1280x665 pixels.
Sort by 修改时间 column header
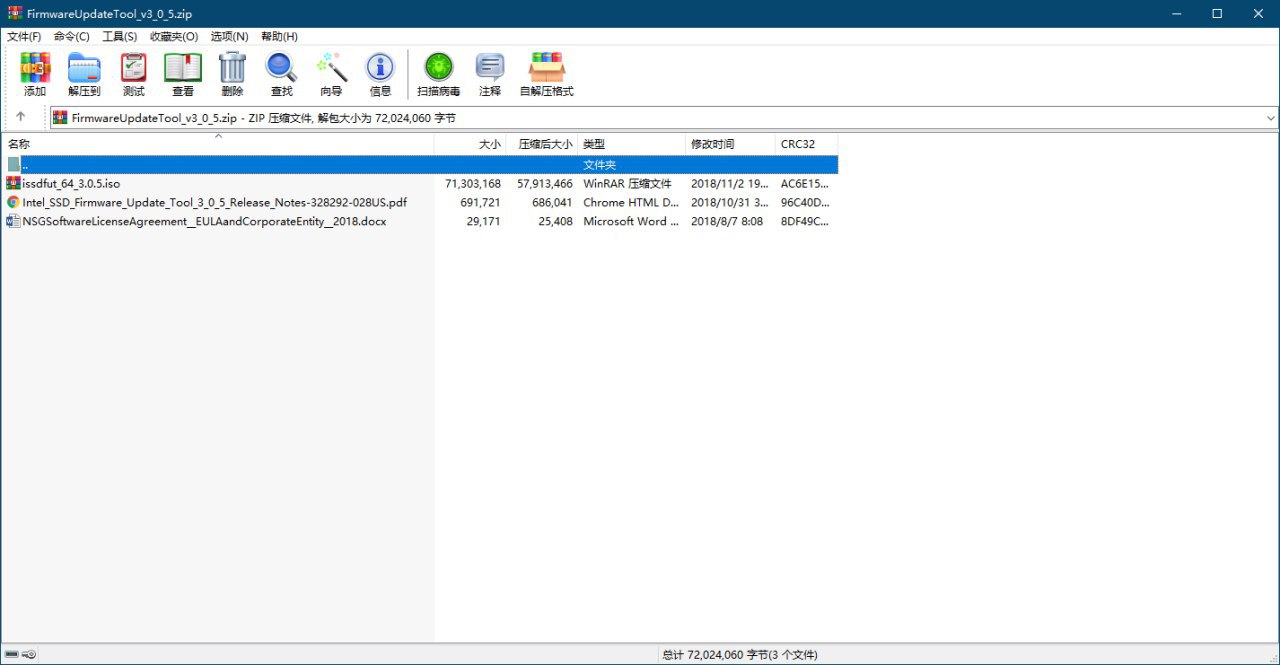(712, 145)
